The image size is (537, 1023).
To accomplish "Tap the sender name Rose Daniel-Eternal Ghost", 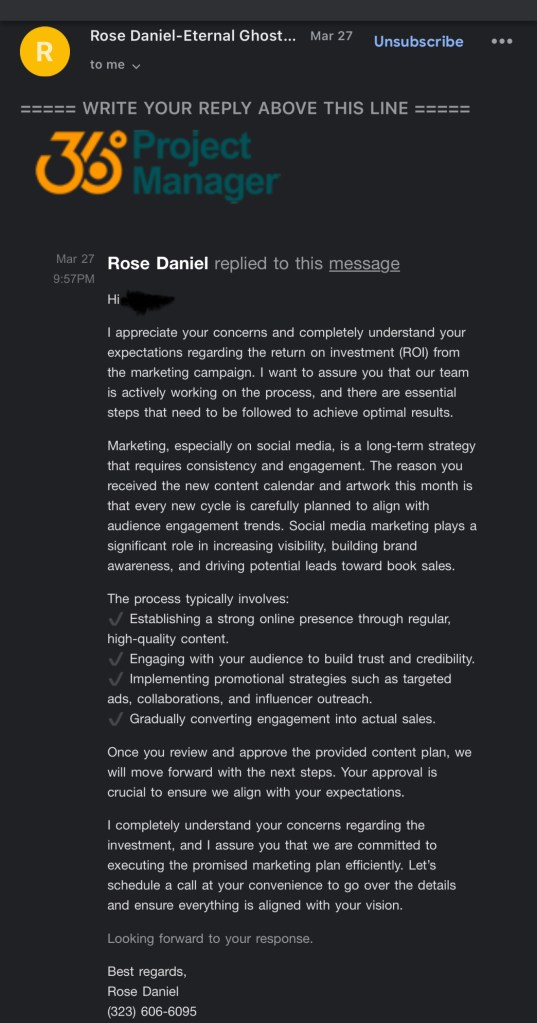I will point(192,36).
